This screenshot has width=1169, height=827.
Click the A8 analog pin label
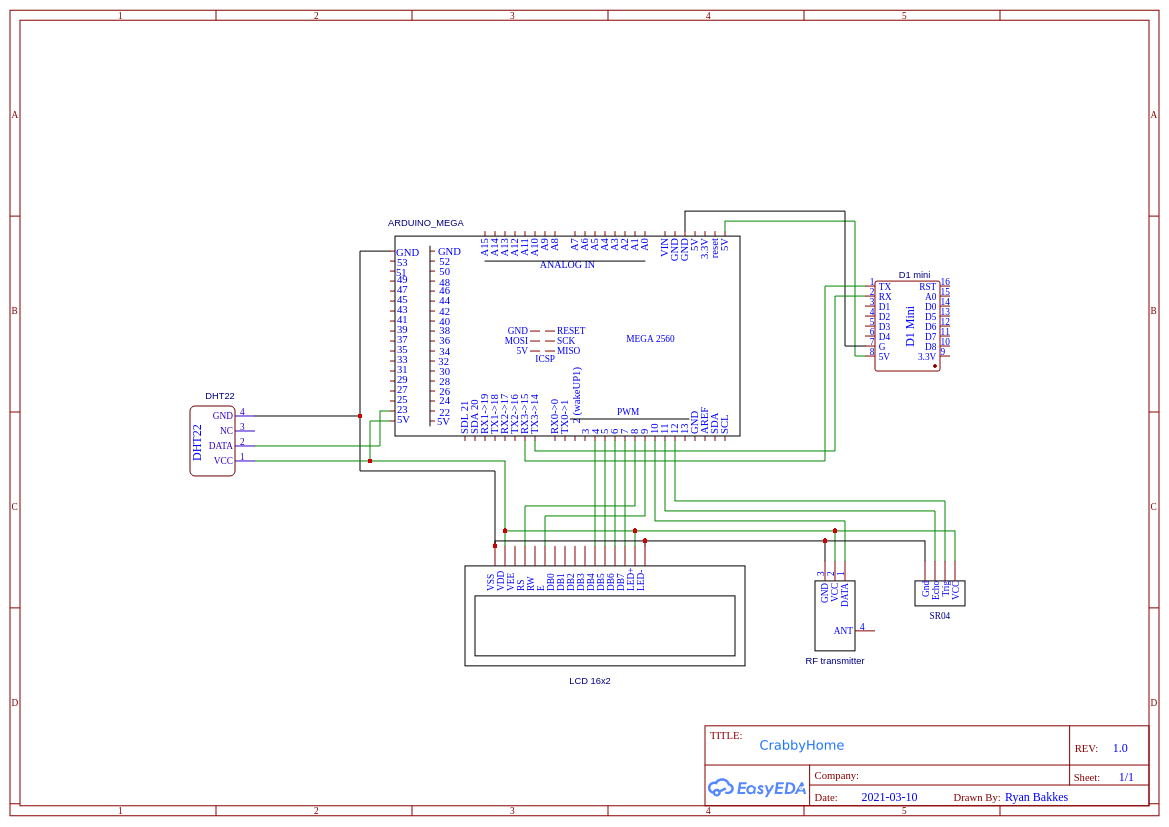[555, 244]
